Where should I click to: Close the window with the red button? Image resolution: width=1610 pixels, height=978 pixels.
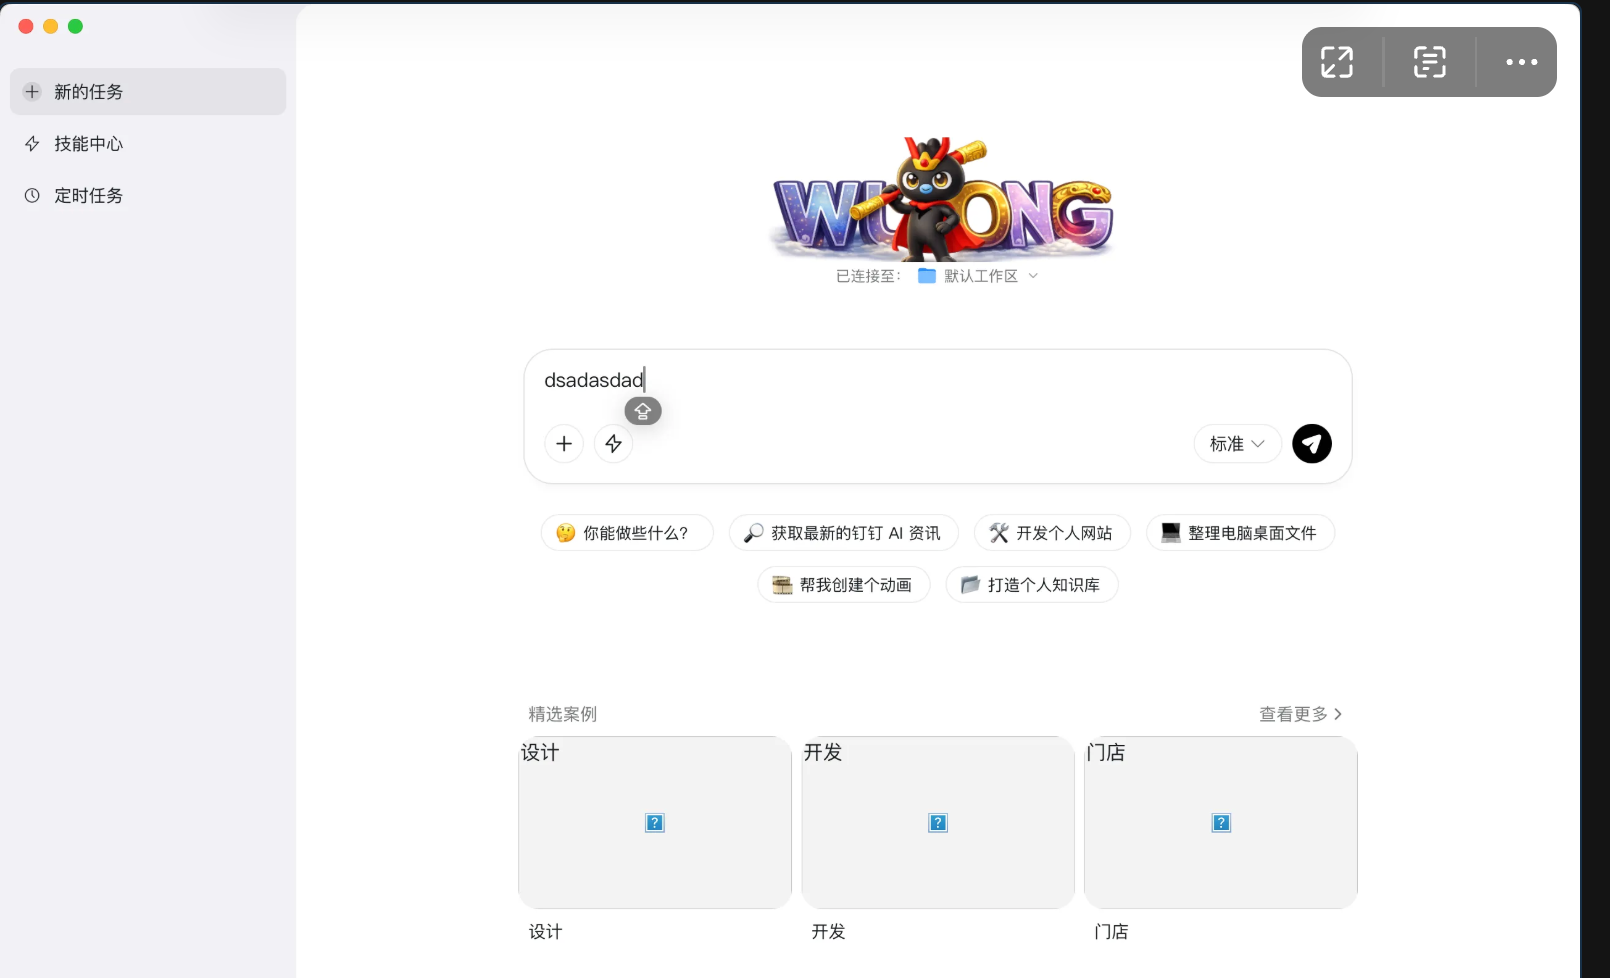coord(26,26)
